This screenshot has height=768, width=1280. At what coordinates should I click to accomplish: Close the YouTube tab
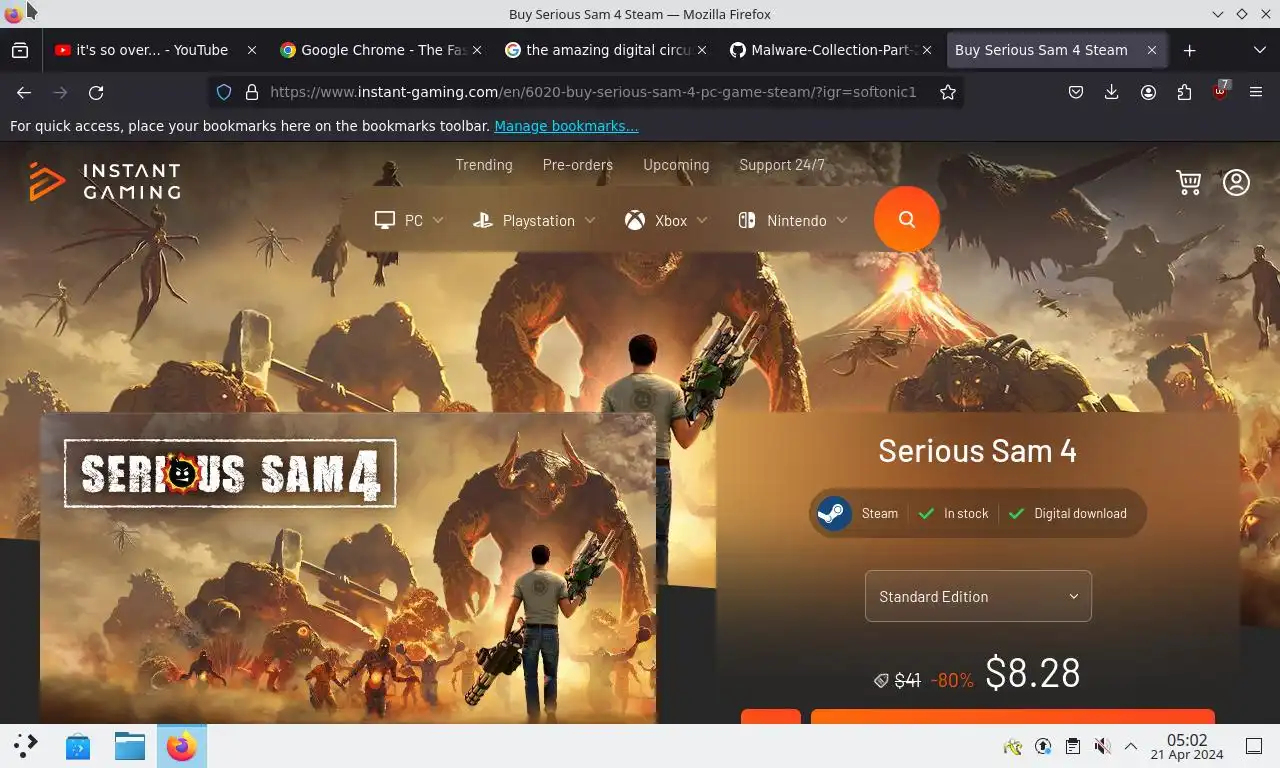click(252, 50)
